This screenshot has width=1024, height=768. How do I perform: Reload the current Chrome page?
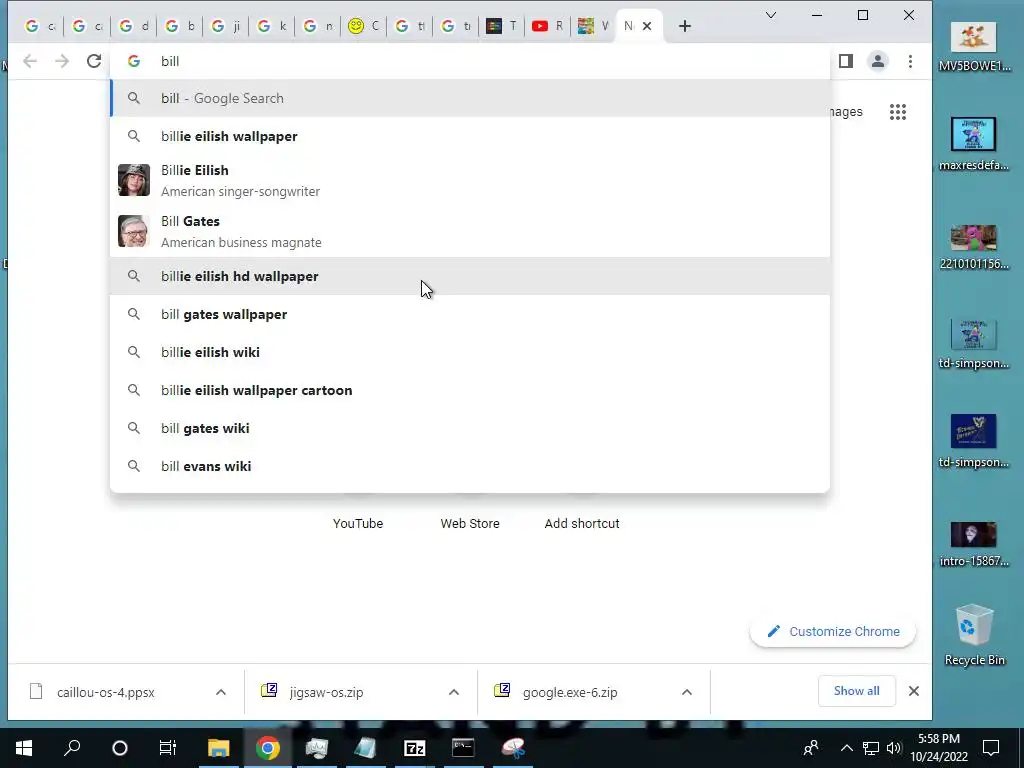[94, 61]
